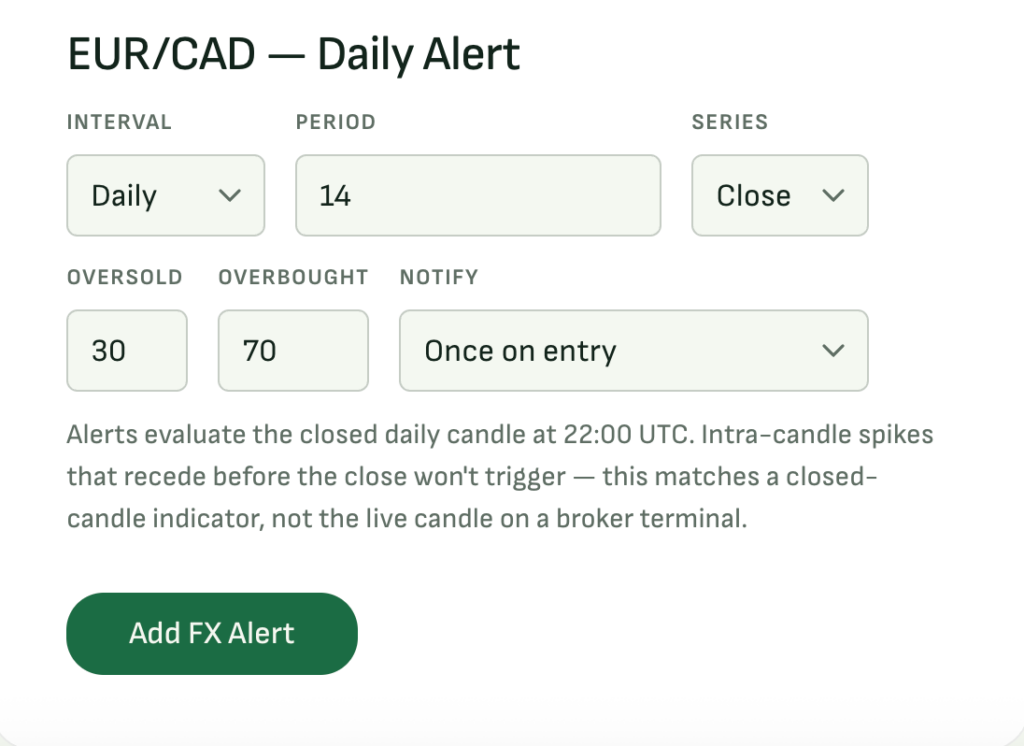Click the PERIOD field label
1024x746 pixels.
(x=336, y=122)
